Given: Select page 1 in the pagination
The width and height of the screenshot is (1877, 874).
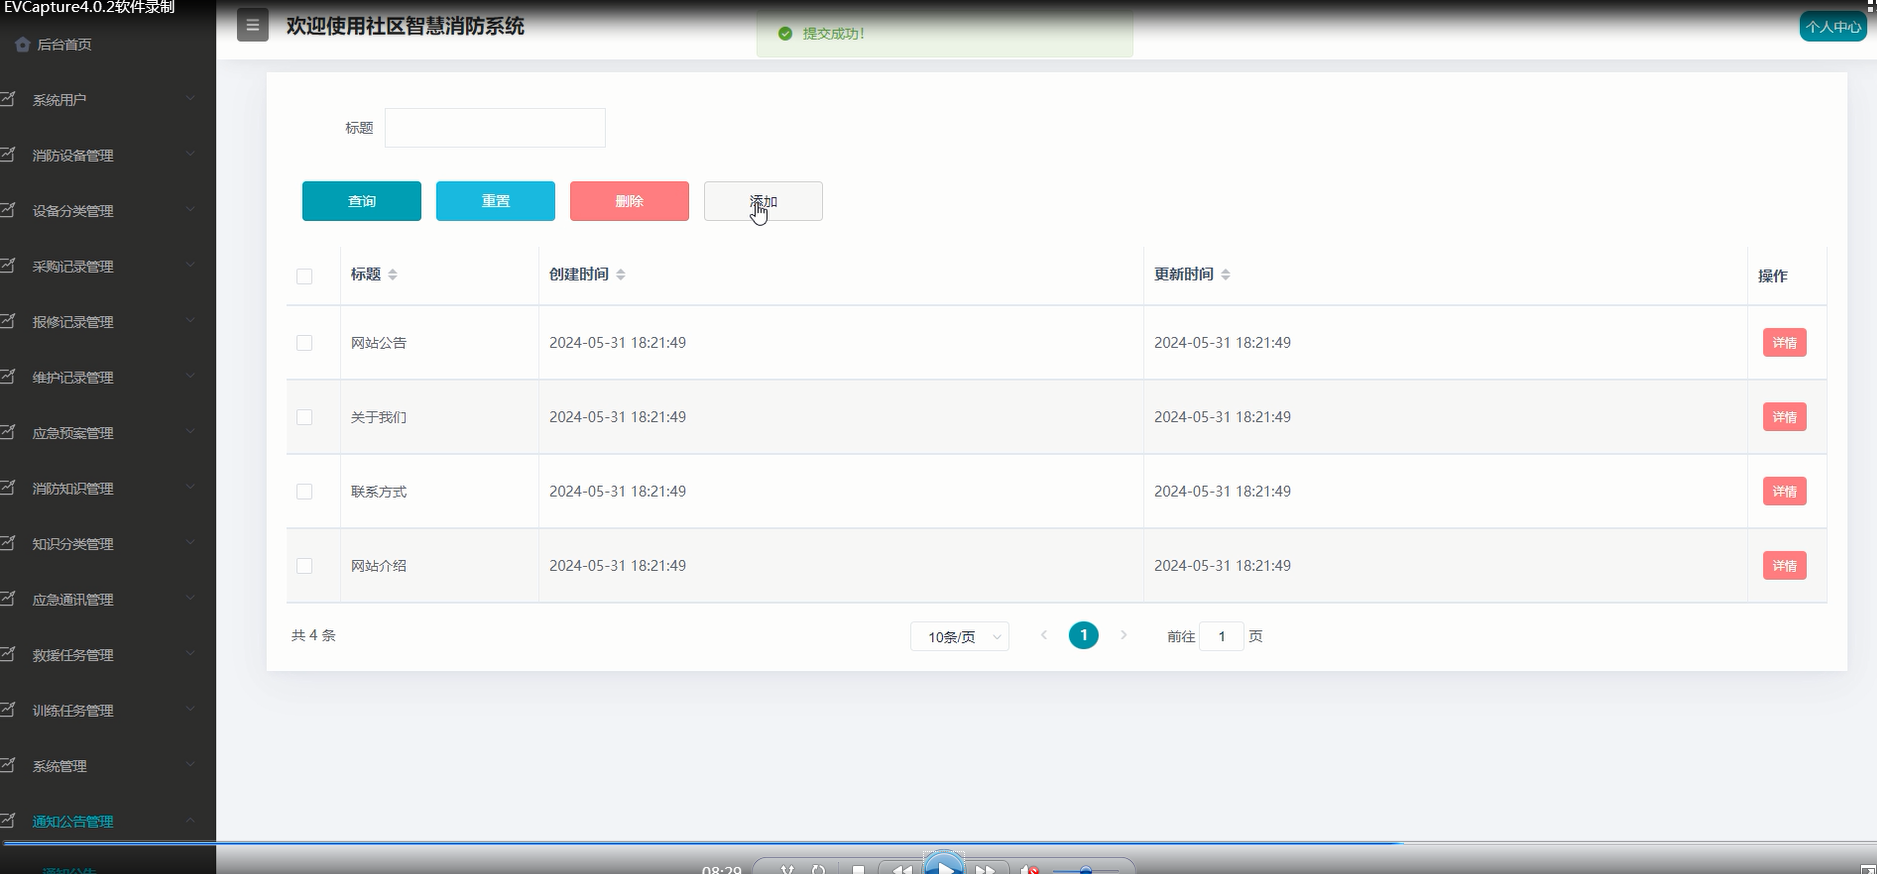Looking at the screenshot, I should pyautogui.click(x=1084, y=635).
